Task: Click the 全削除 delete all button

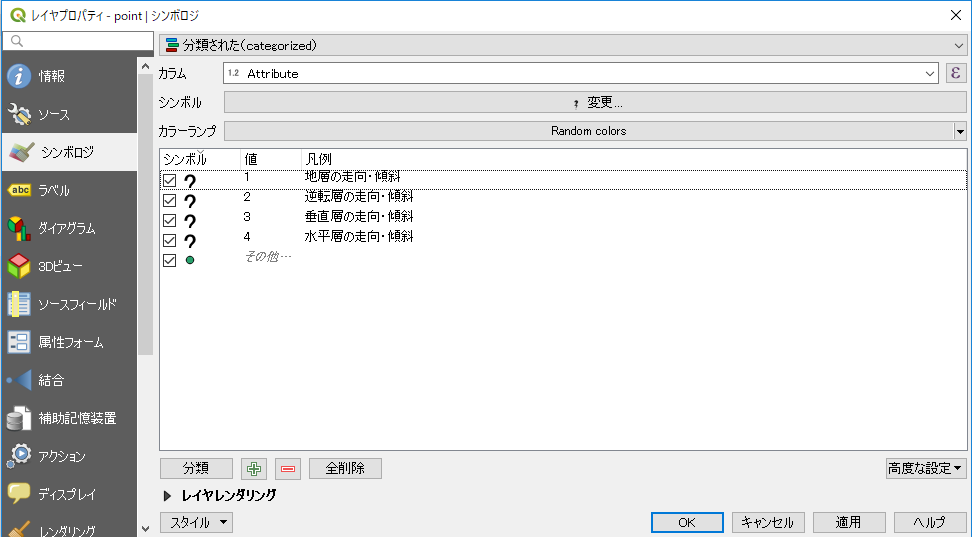Action: coord(345,469)
